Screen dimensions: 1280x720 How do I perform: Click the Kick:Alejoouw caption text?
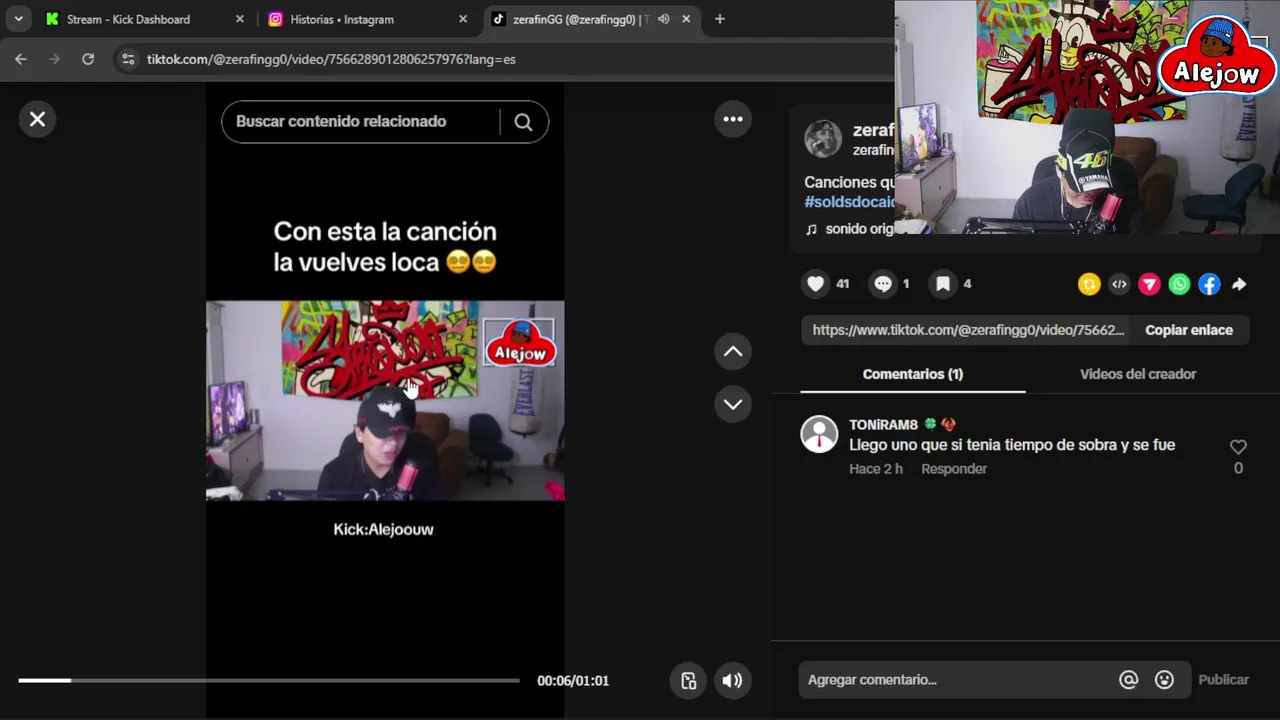pyautogui.click(x=384, y=530)
